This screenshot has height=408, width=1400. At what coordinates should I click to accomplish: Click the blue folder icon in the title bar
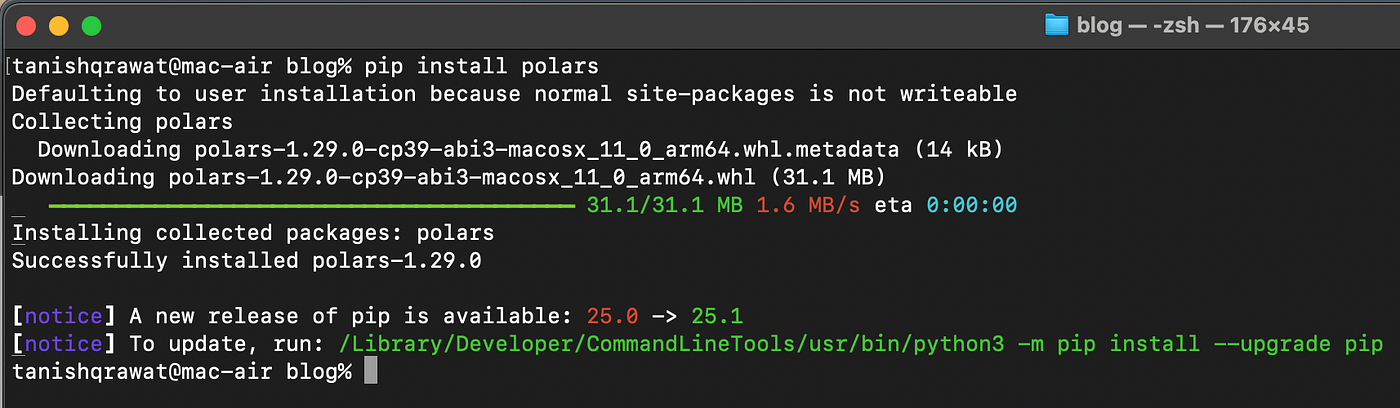coord(1057,25)
